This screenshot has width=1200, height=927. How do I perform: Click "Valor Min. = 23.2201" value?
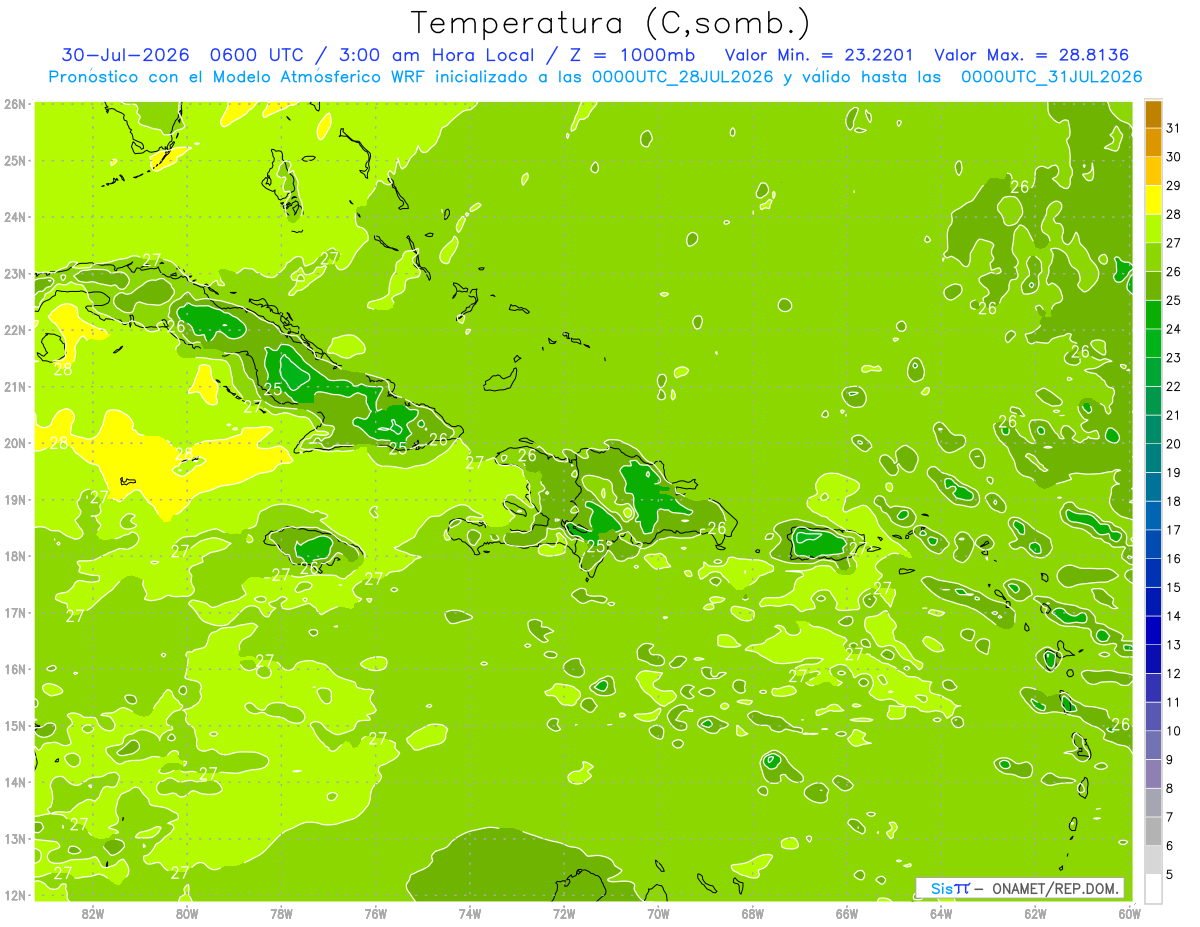tap(819, 55)
